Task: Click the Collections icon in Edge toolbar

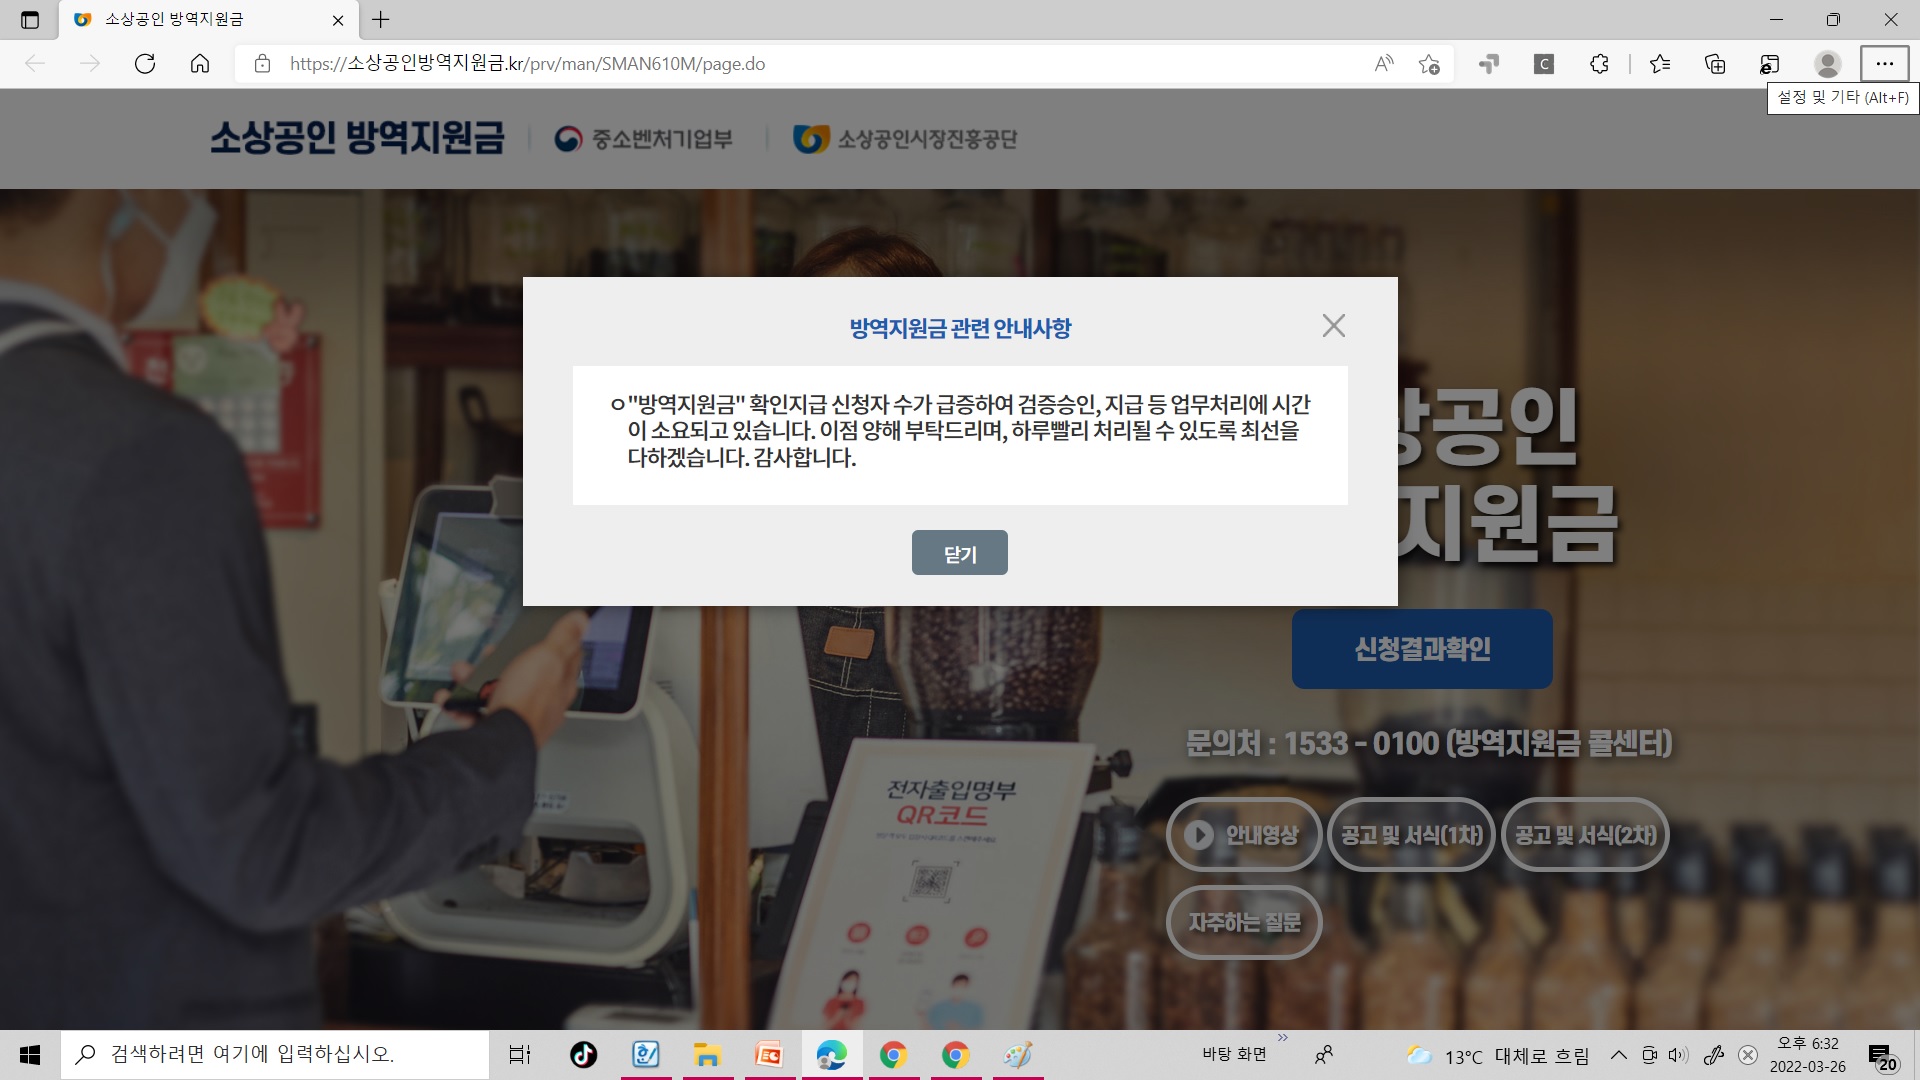Action: pos(1713,64)
